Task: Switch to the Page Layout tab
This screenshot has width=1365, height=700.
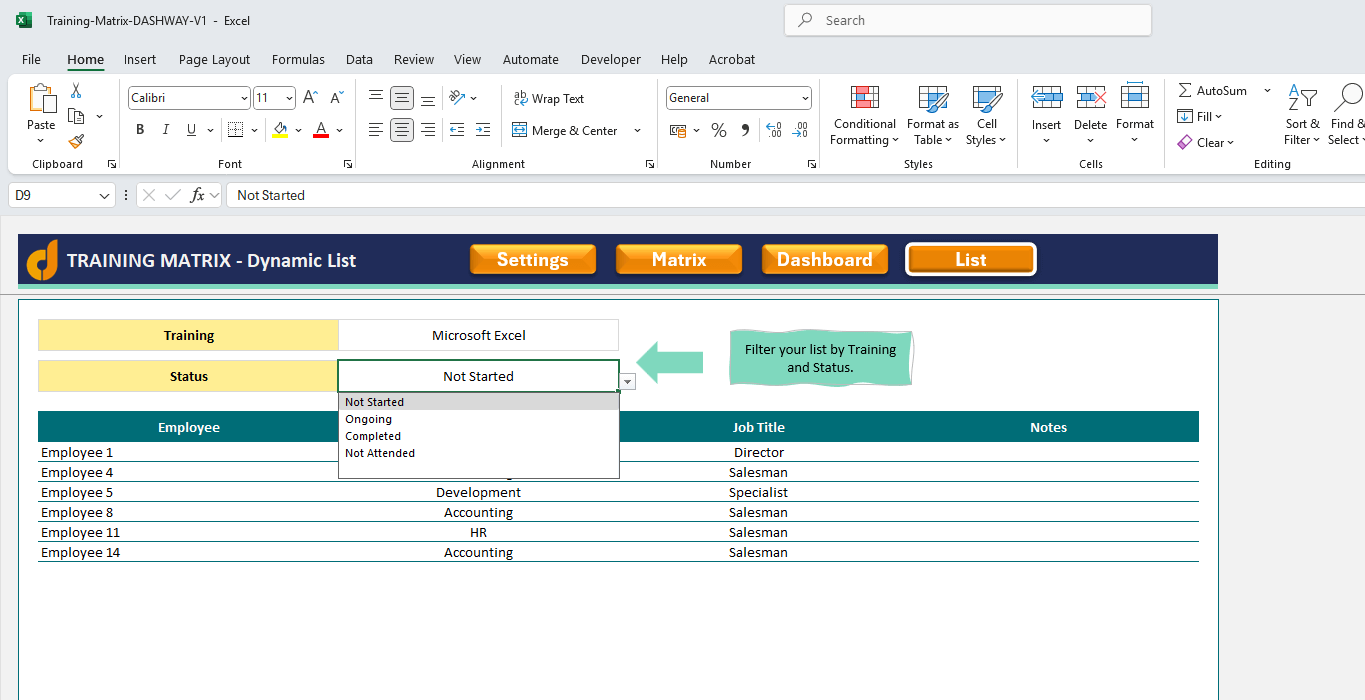Action: click(214, 59)
